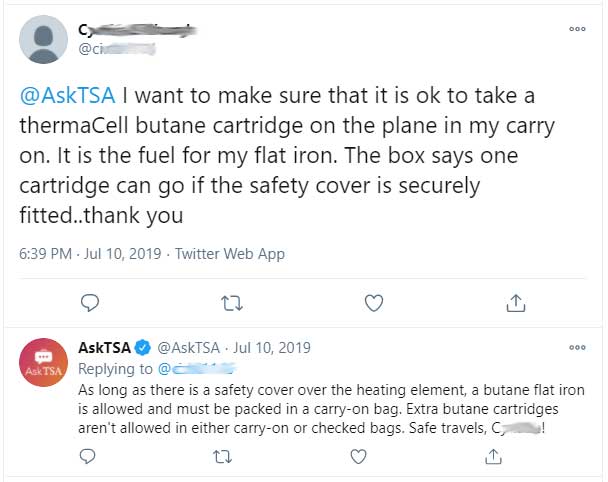Screen dimensions: 608x482
Task: Reply to the AskTSA response tweet
Action: click(x=87, y=456)
